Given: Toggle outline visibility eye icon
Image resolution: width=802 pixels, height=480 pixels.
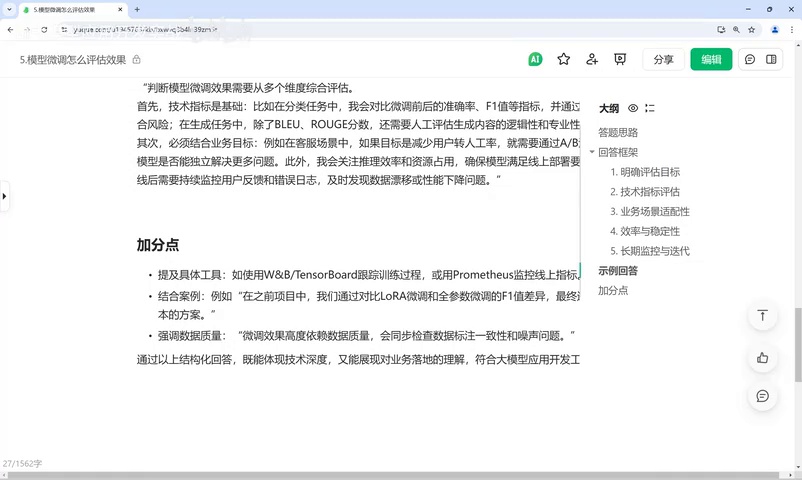Looking at the screenshot, I should coord(633,108).
